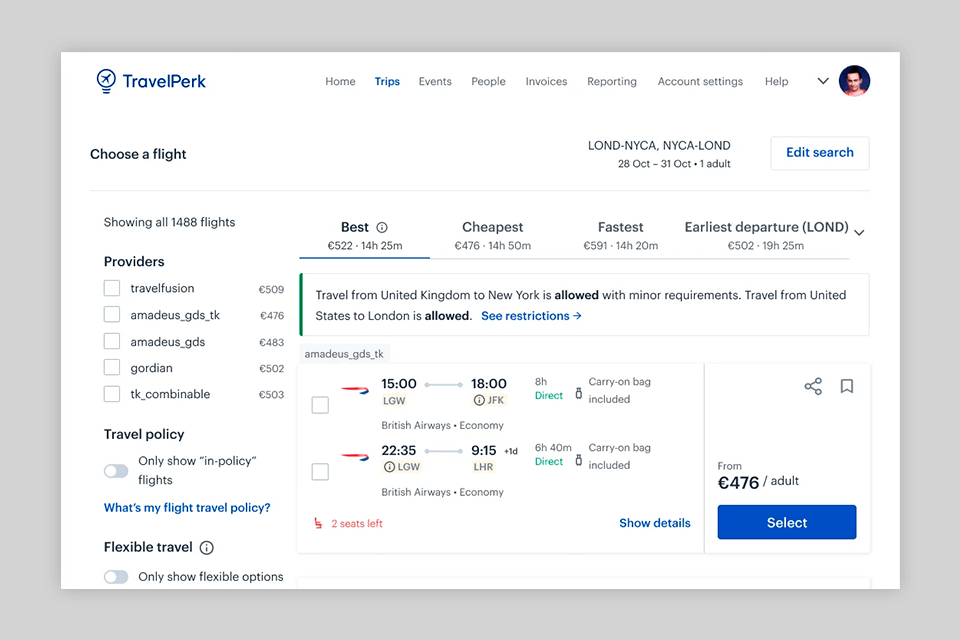This screenshot has width=960, height=640.
Task: Click the carry-on bag icon for outbound flight
Action: click(579, 393)
